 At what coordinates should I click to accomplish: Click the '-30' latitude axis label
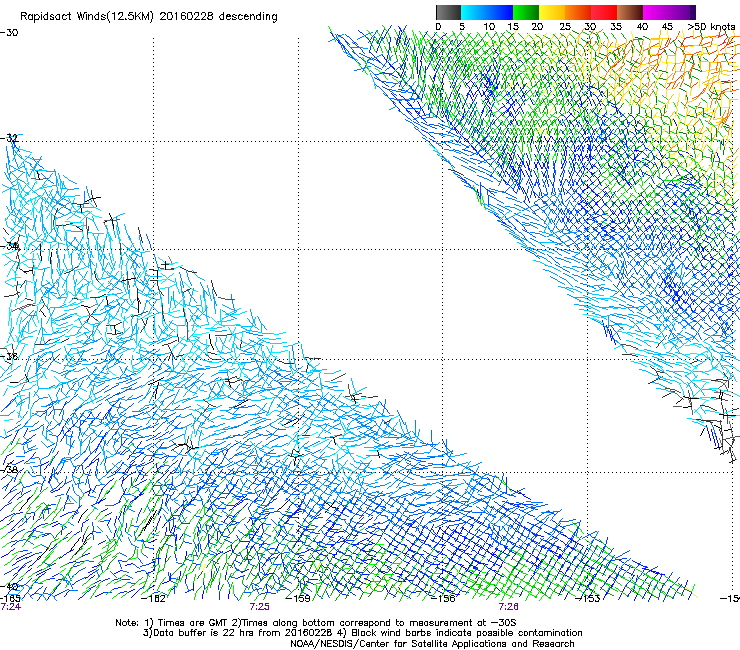click(9, 32)
